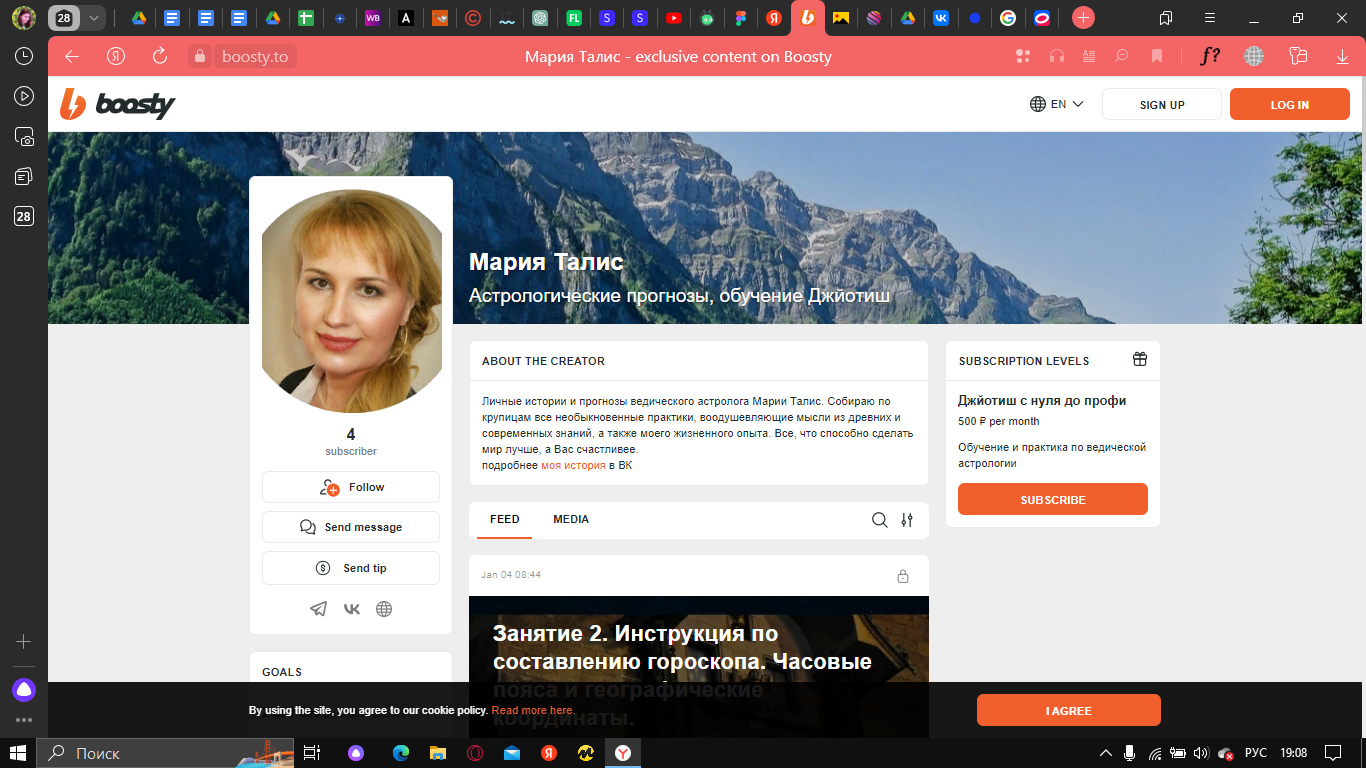Open the 'моя история' link
The image size is (1366, 768).
click(x=573, y=465)
